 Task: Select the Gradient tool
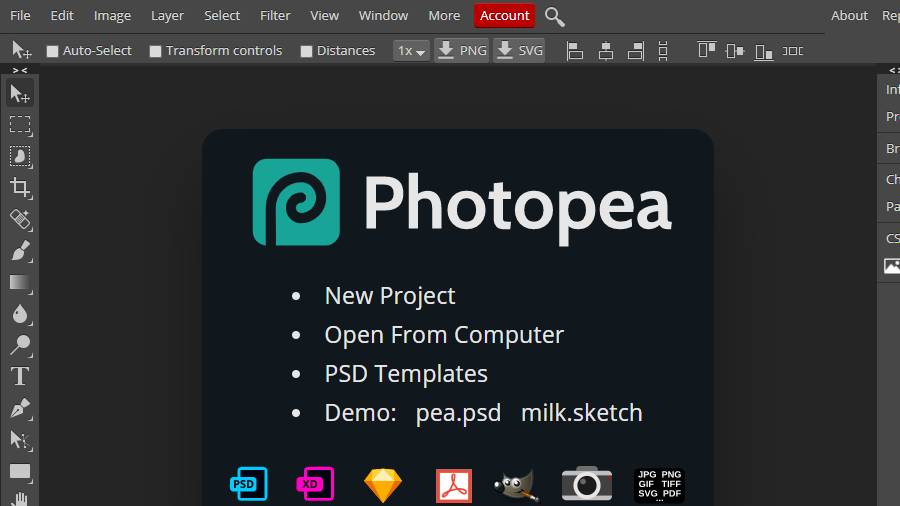coord(20,283)
